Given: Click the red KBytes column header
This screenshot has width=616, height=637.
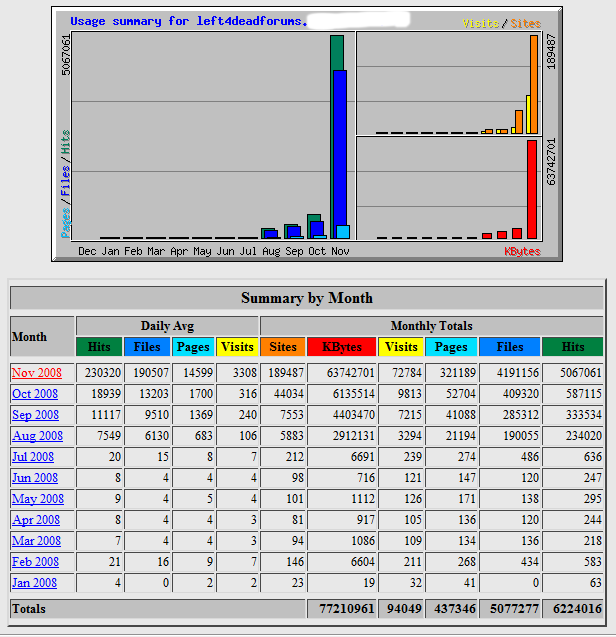Looking at the screenshot, I should (x=342, y=347).
